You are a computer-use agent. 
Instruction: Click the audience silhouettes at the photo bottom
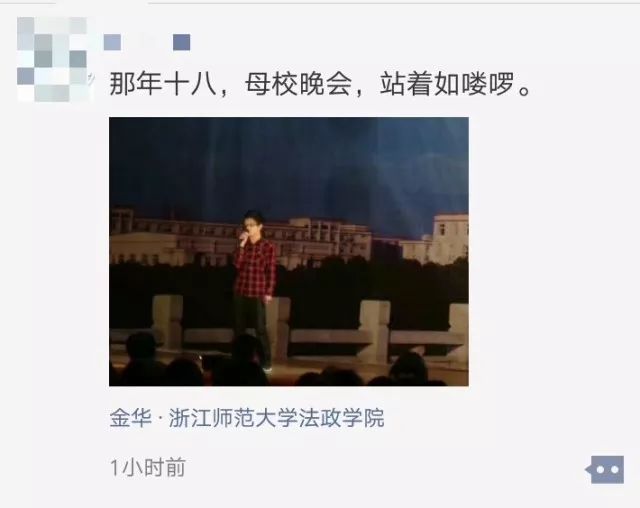286,369
